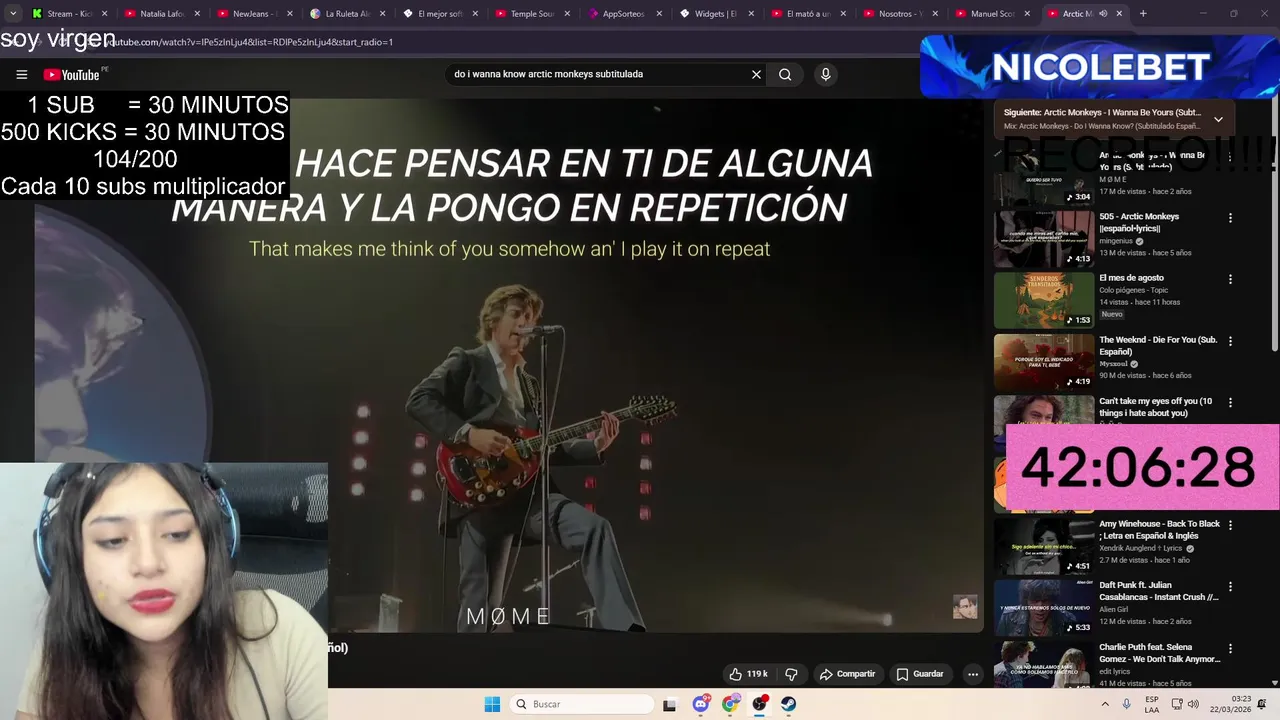Switch to the Stream - Kick tab

click(x=69, y=14)
